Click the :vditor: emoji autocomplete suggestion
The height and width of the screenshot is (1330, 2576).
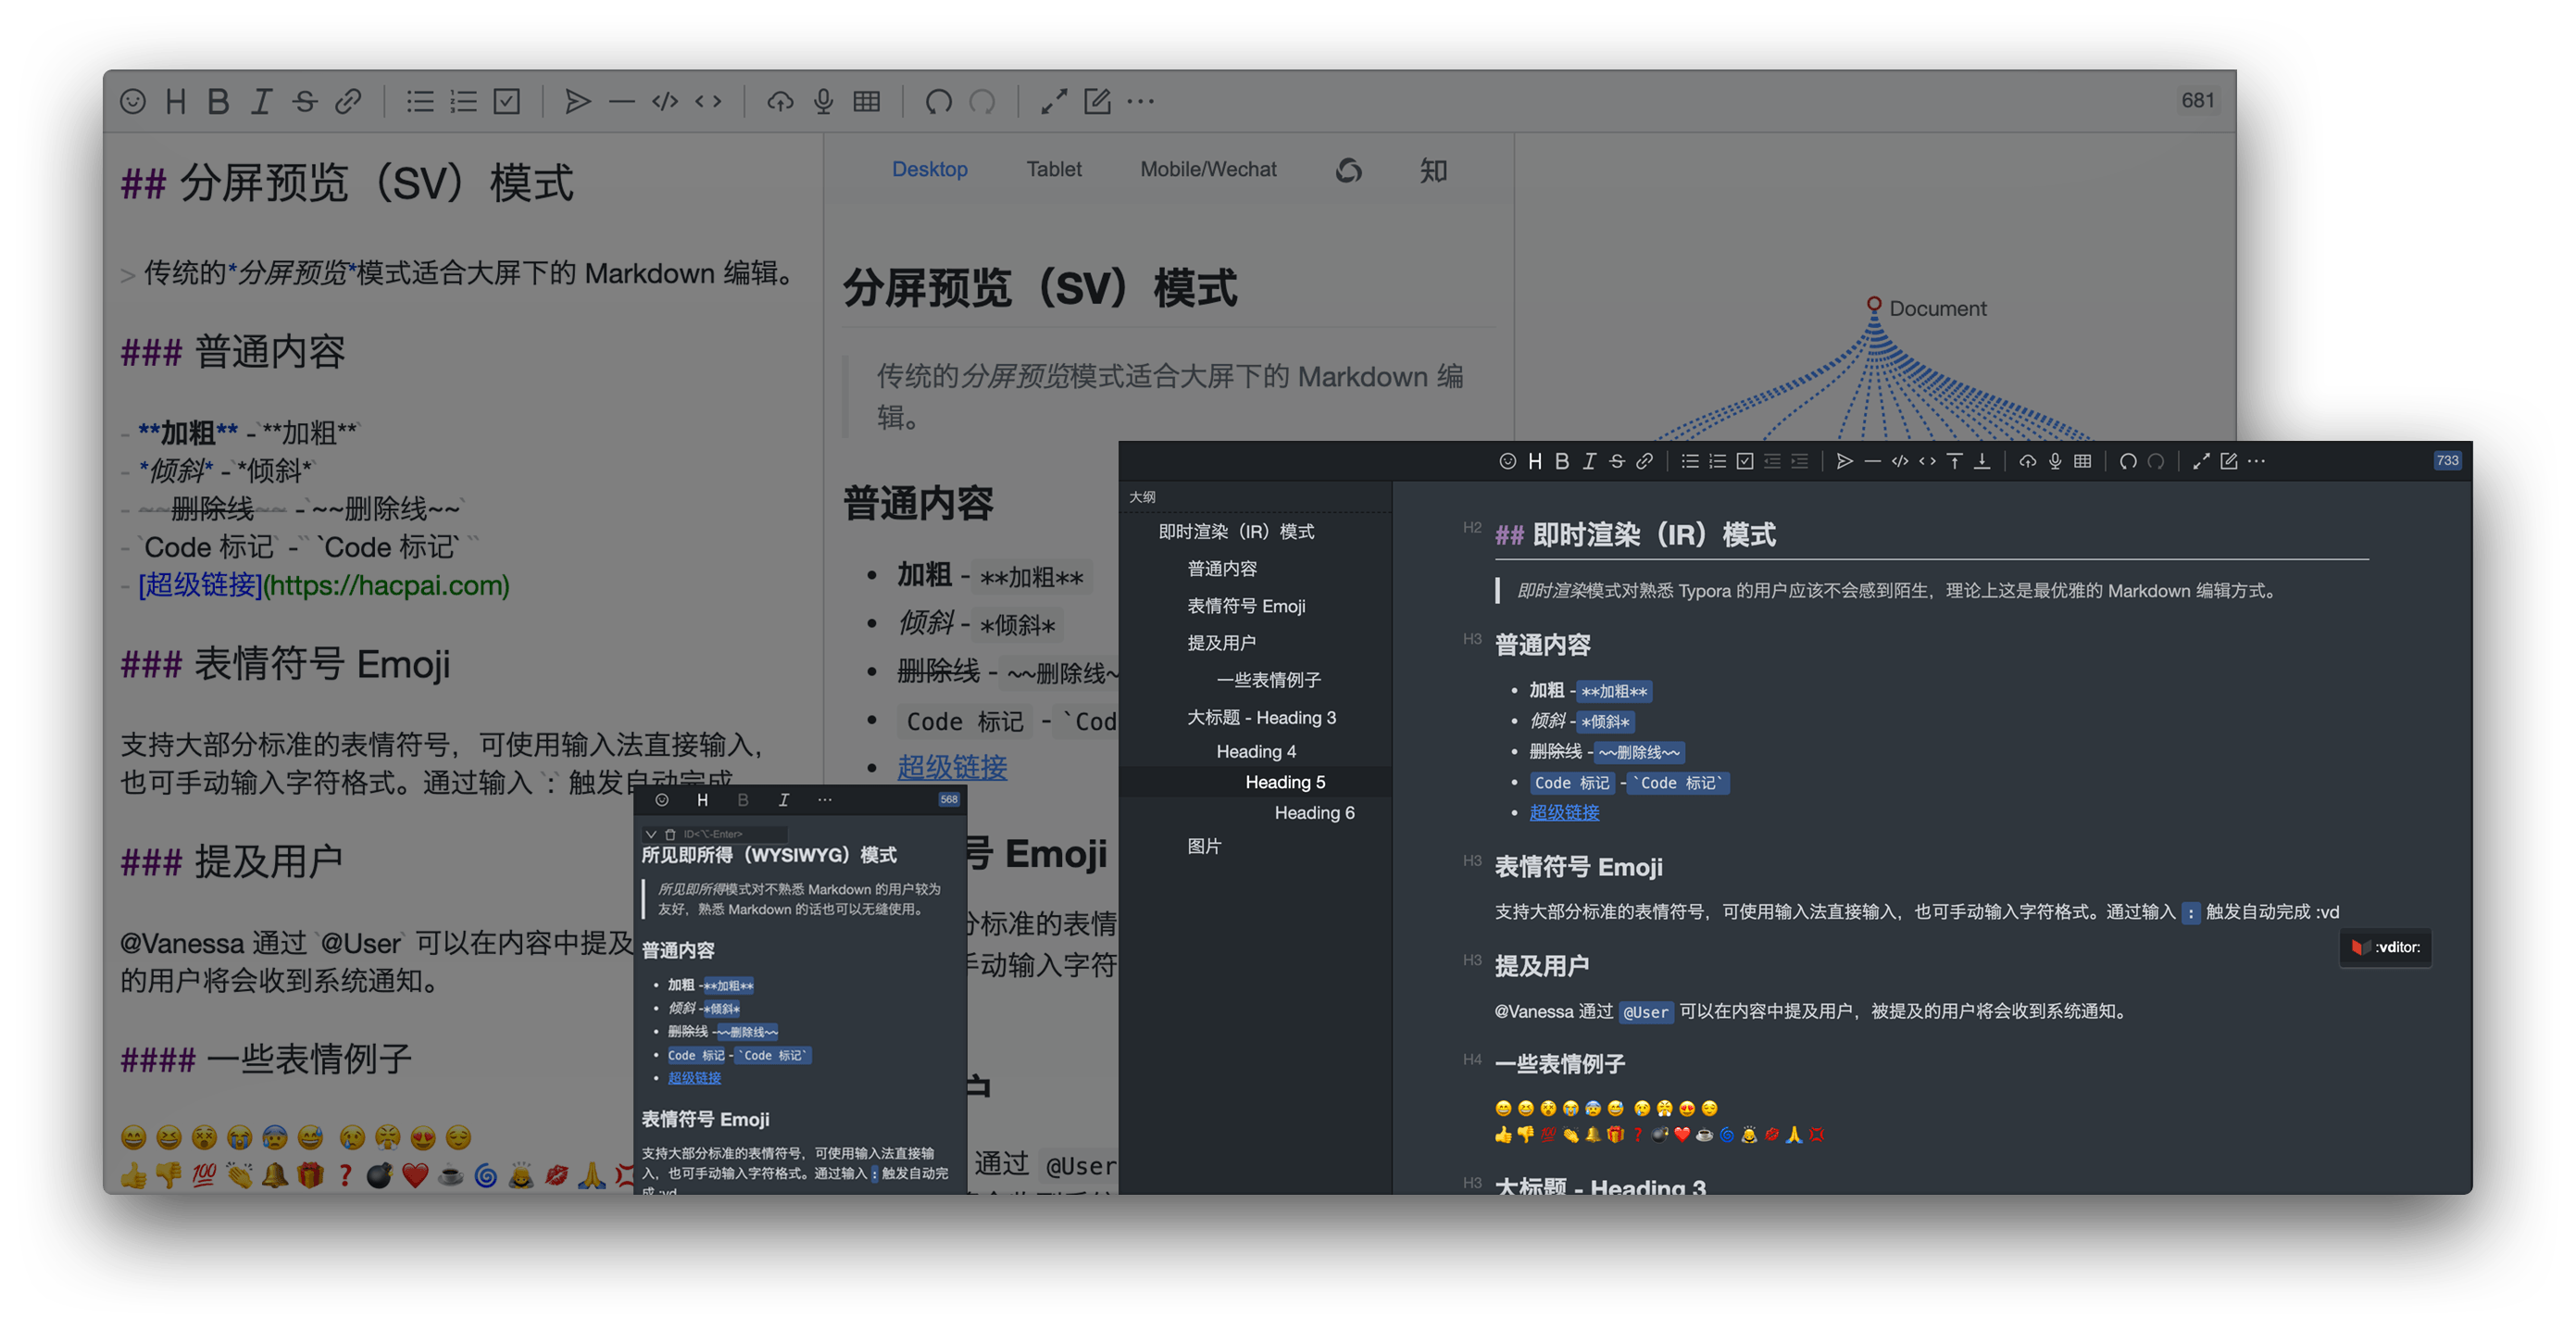(2386, 947)
